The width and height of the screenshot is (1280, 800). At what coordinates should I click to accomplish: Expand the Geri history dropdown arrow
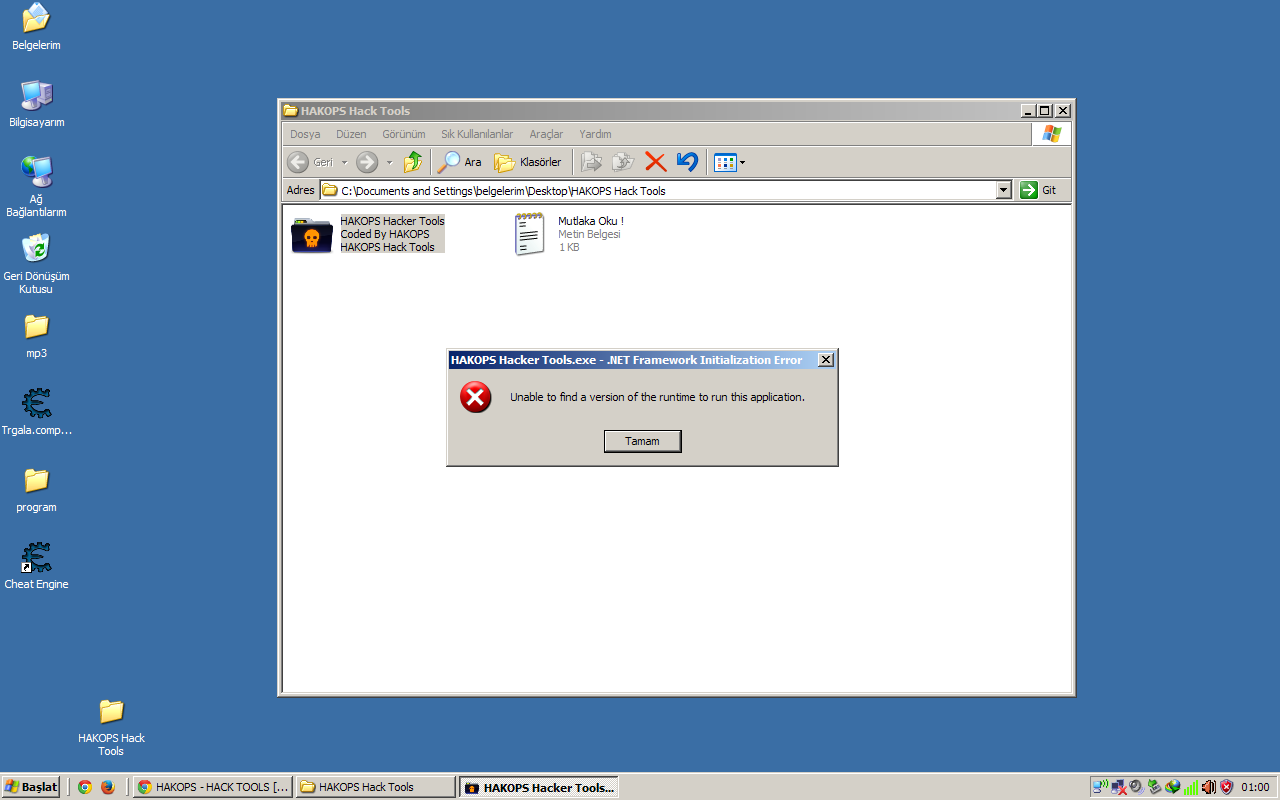tap(344, 162)
